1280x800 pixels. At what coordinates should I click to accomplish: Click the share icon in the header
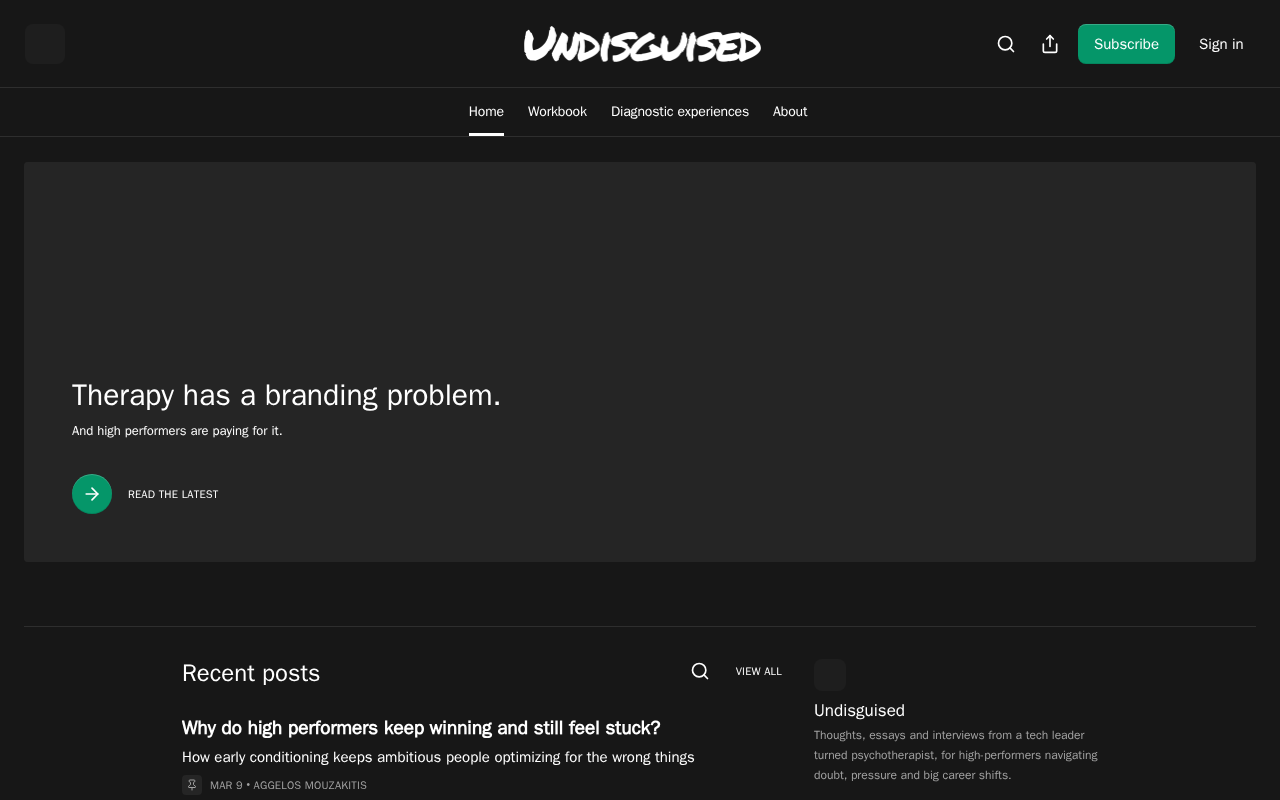coord(1050,44)
